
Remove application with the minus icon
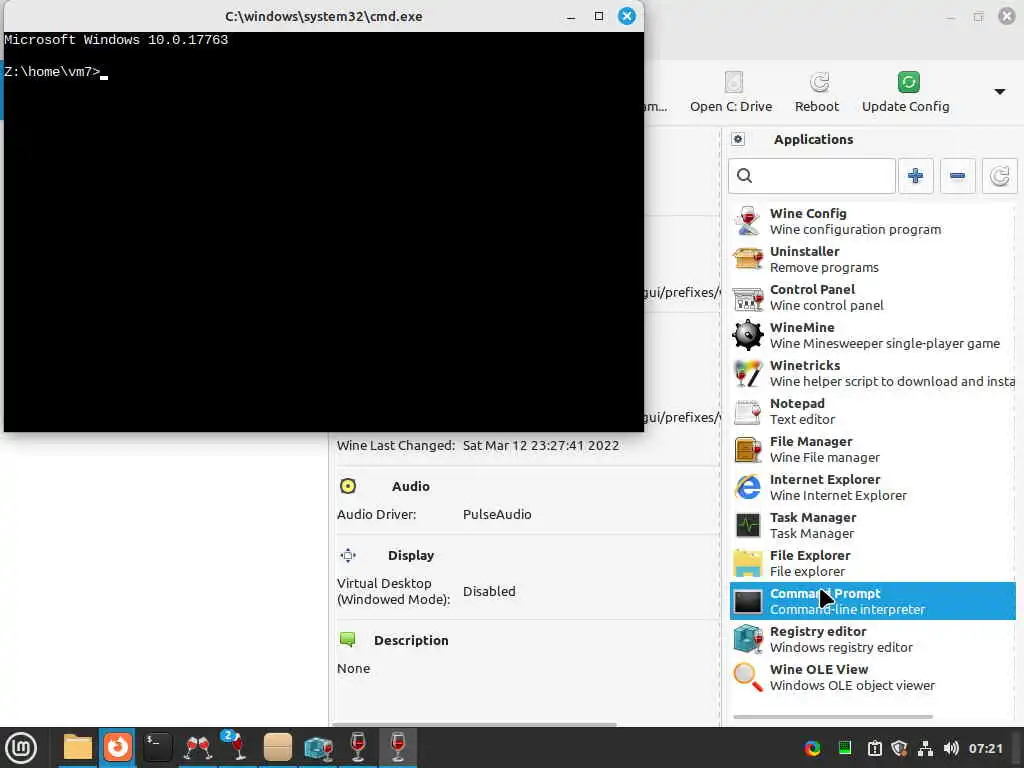point(957,176)
